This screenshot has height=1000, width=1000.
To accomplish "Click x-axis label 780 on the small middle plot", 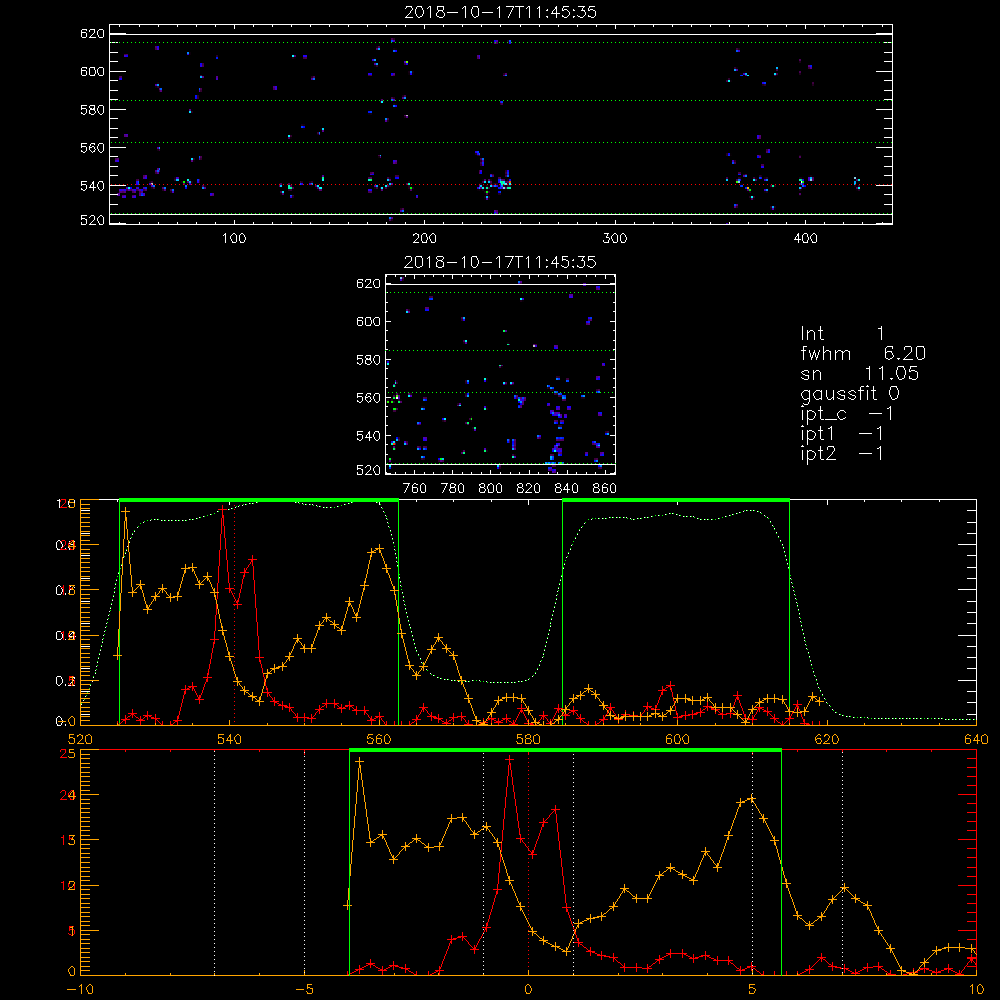I will 453,489.
